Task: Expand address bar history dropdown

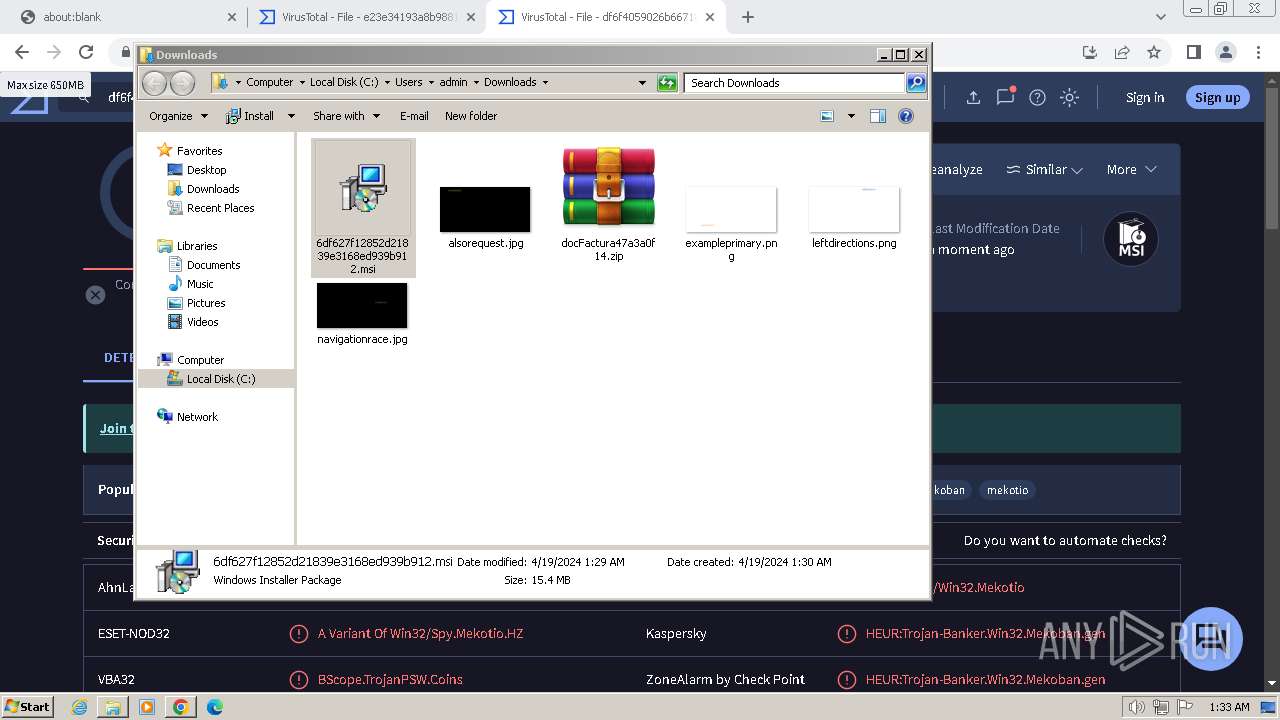Action: pyautogui.click(x=642, y=83)
